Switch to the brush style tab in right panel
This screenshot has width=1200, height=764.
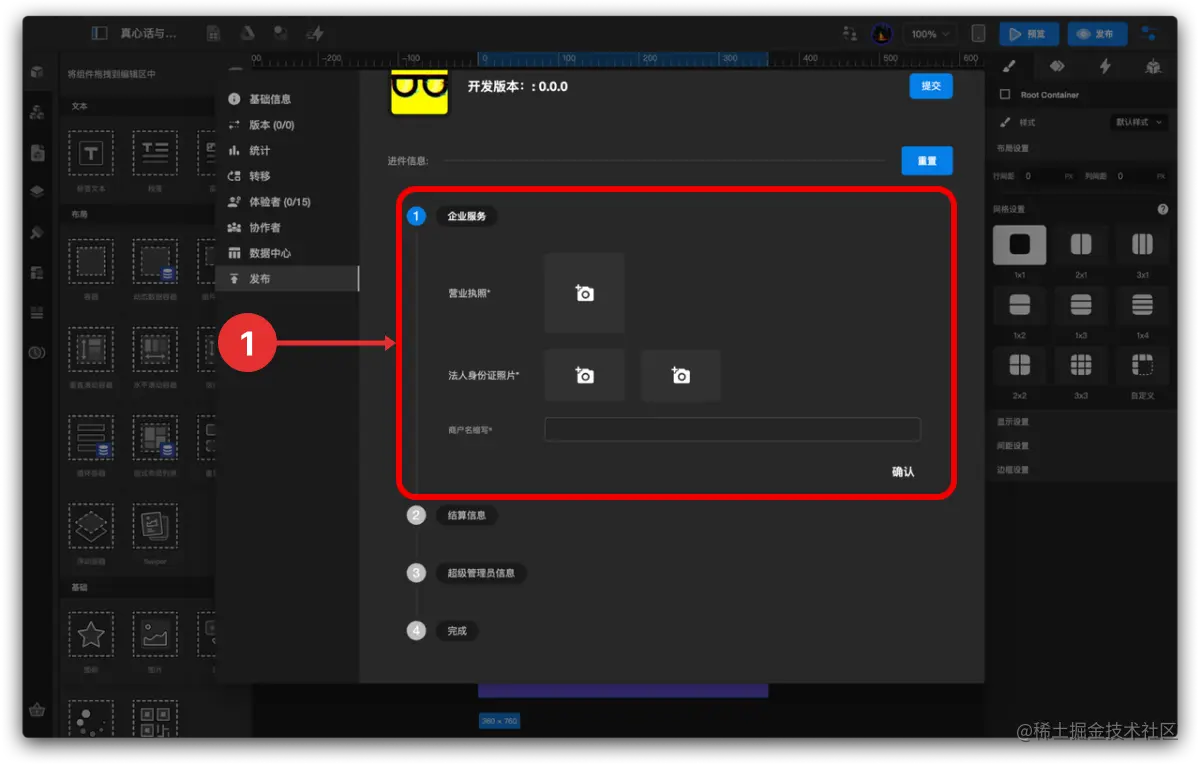pos(1009,67)
